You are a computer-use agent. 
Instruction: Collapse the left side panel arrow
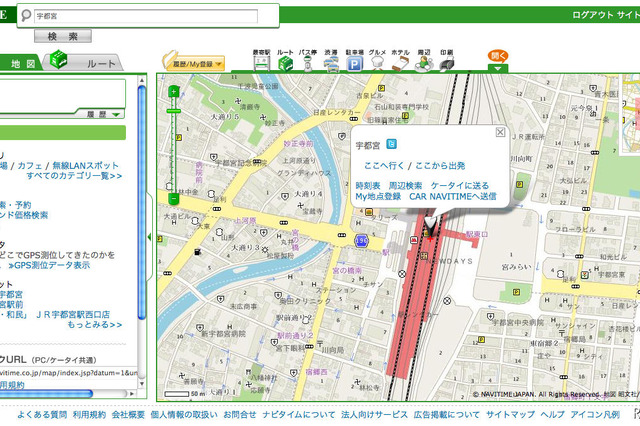pos(149,237)
